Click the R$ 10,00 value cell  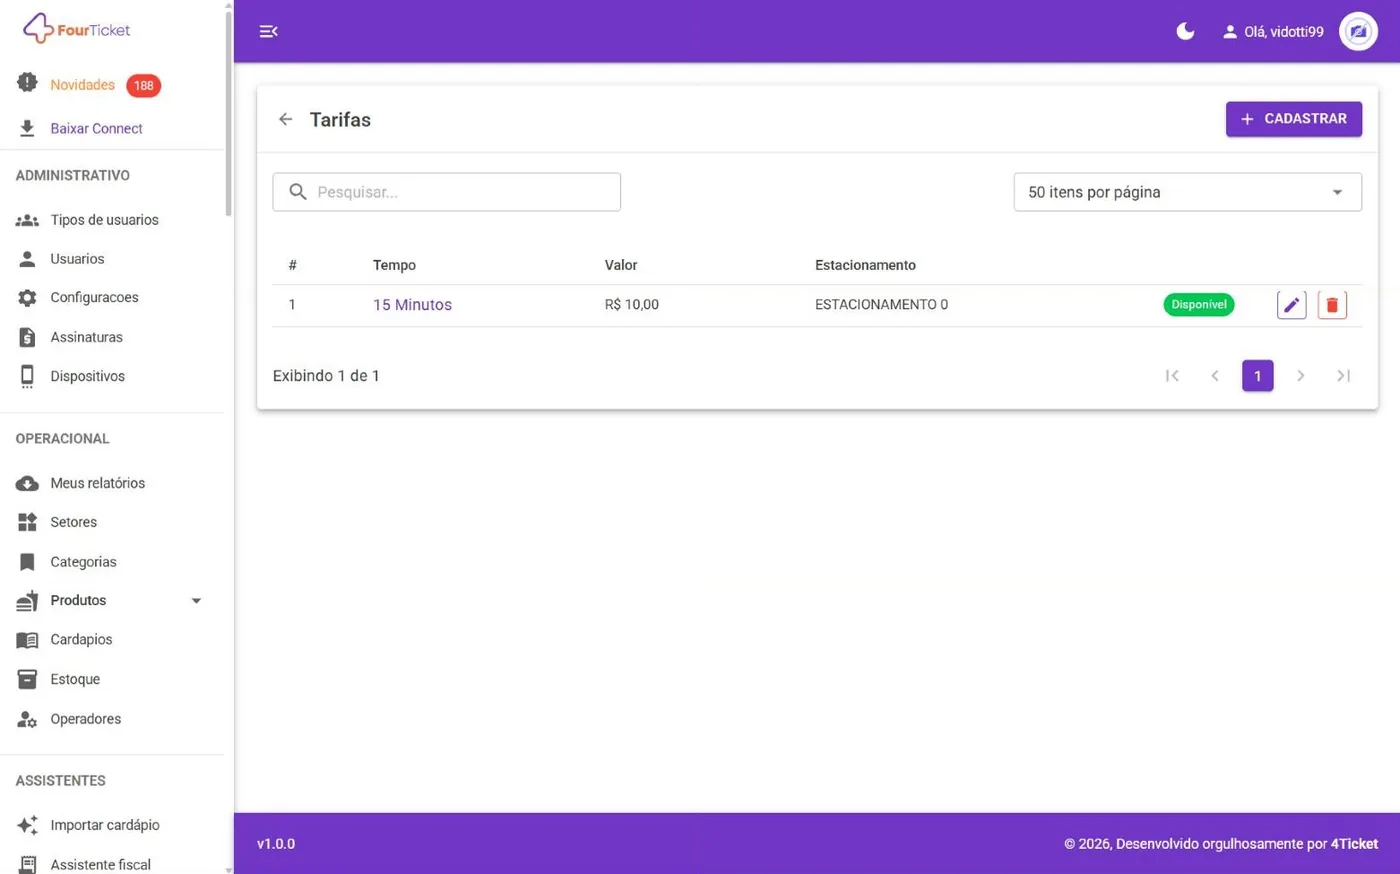(632, 305)
